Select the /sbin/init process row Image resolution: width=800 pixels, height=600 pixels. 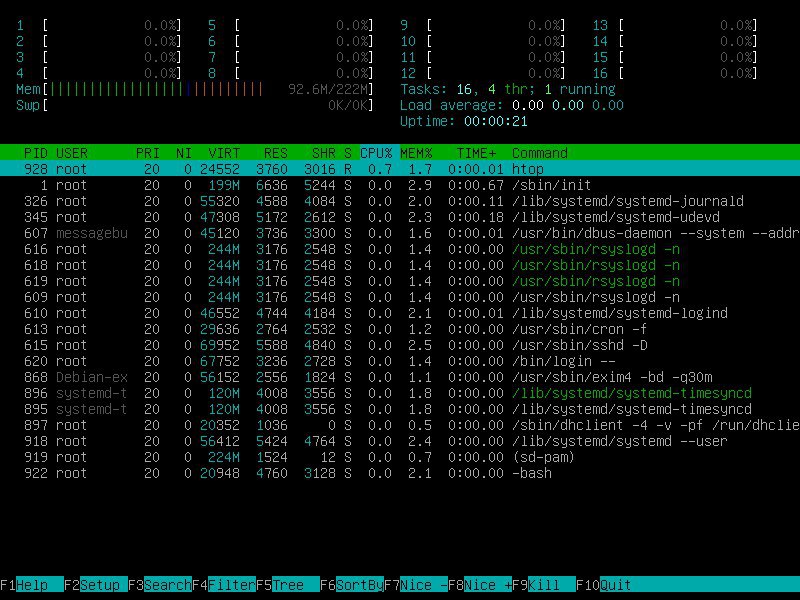pyautogui.click(x=400, y=185)
